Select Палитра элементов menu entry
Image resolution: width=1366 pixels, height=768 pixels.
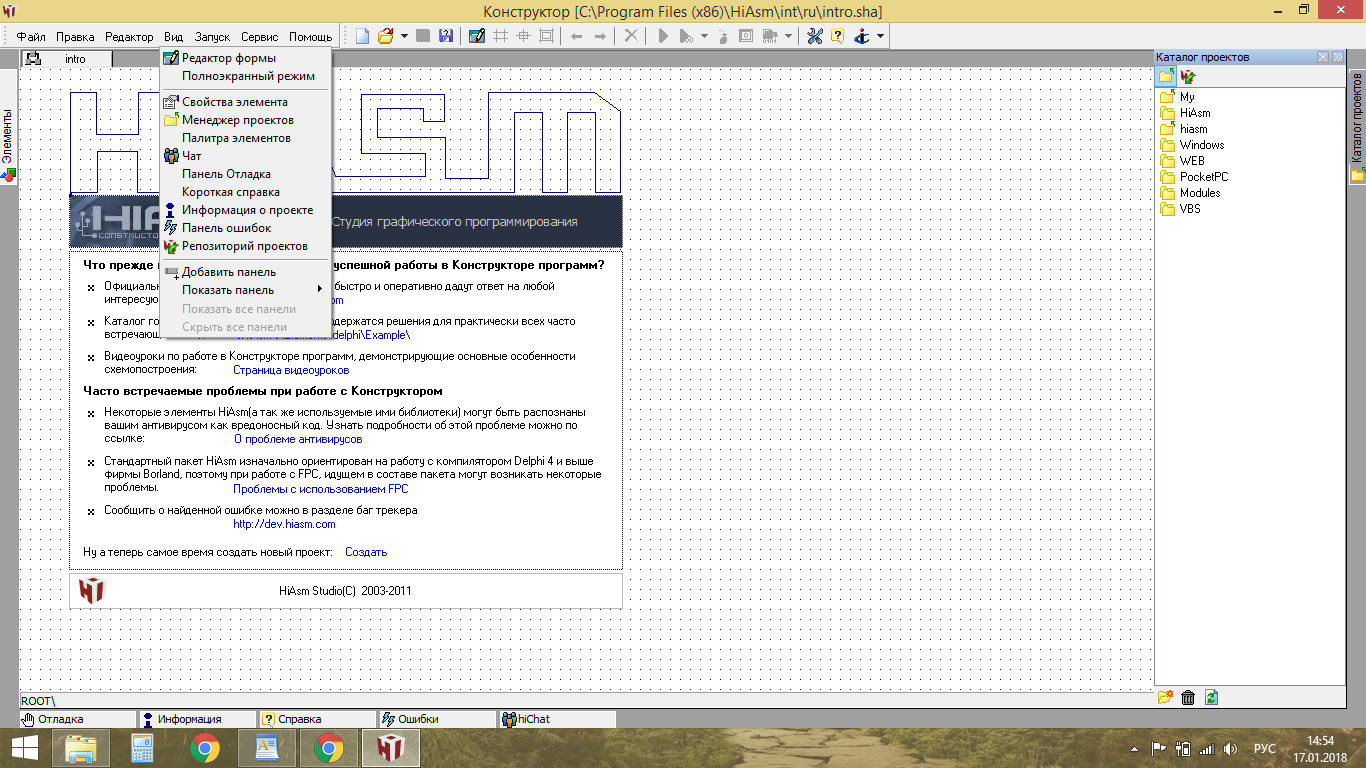pos(245,138)
